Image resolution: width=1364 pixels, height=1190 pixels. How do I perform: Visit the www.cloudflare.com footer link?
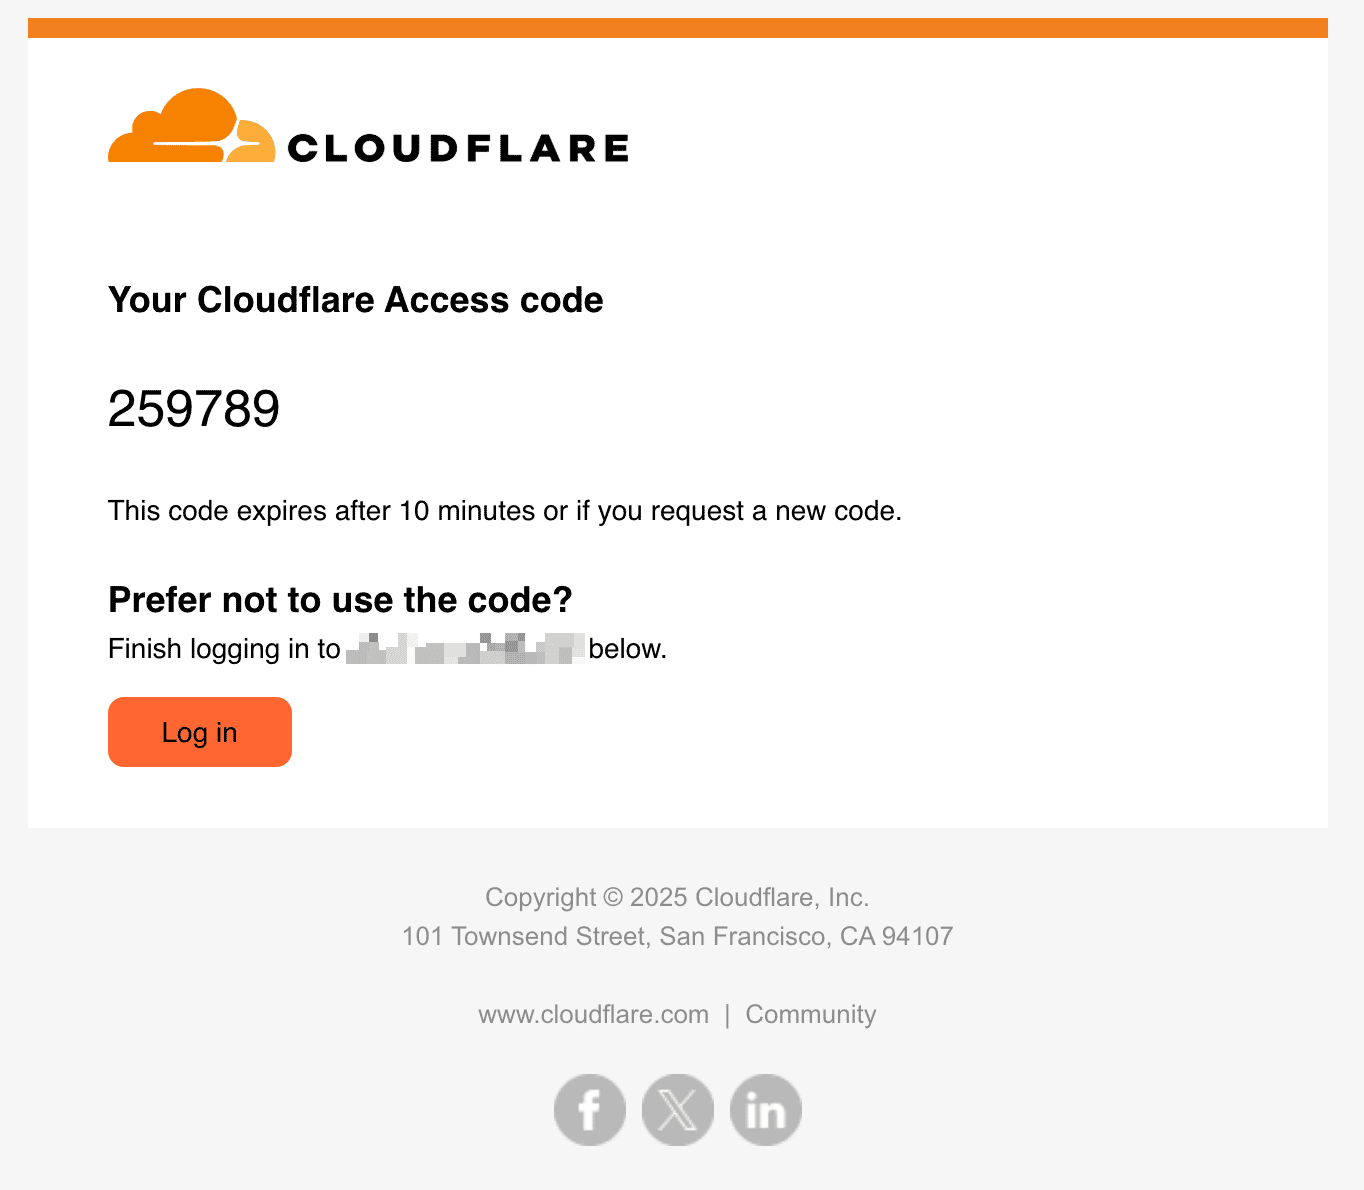click(x=593, y=1014)
